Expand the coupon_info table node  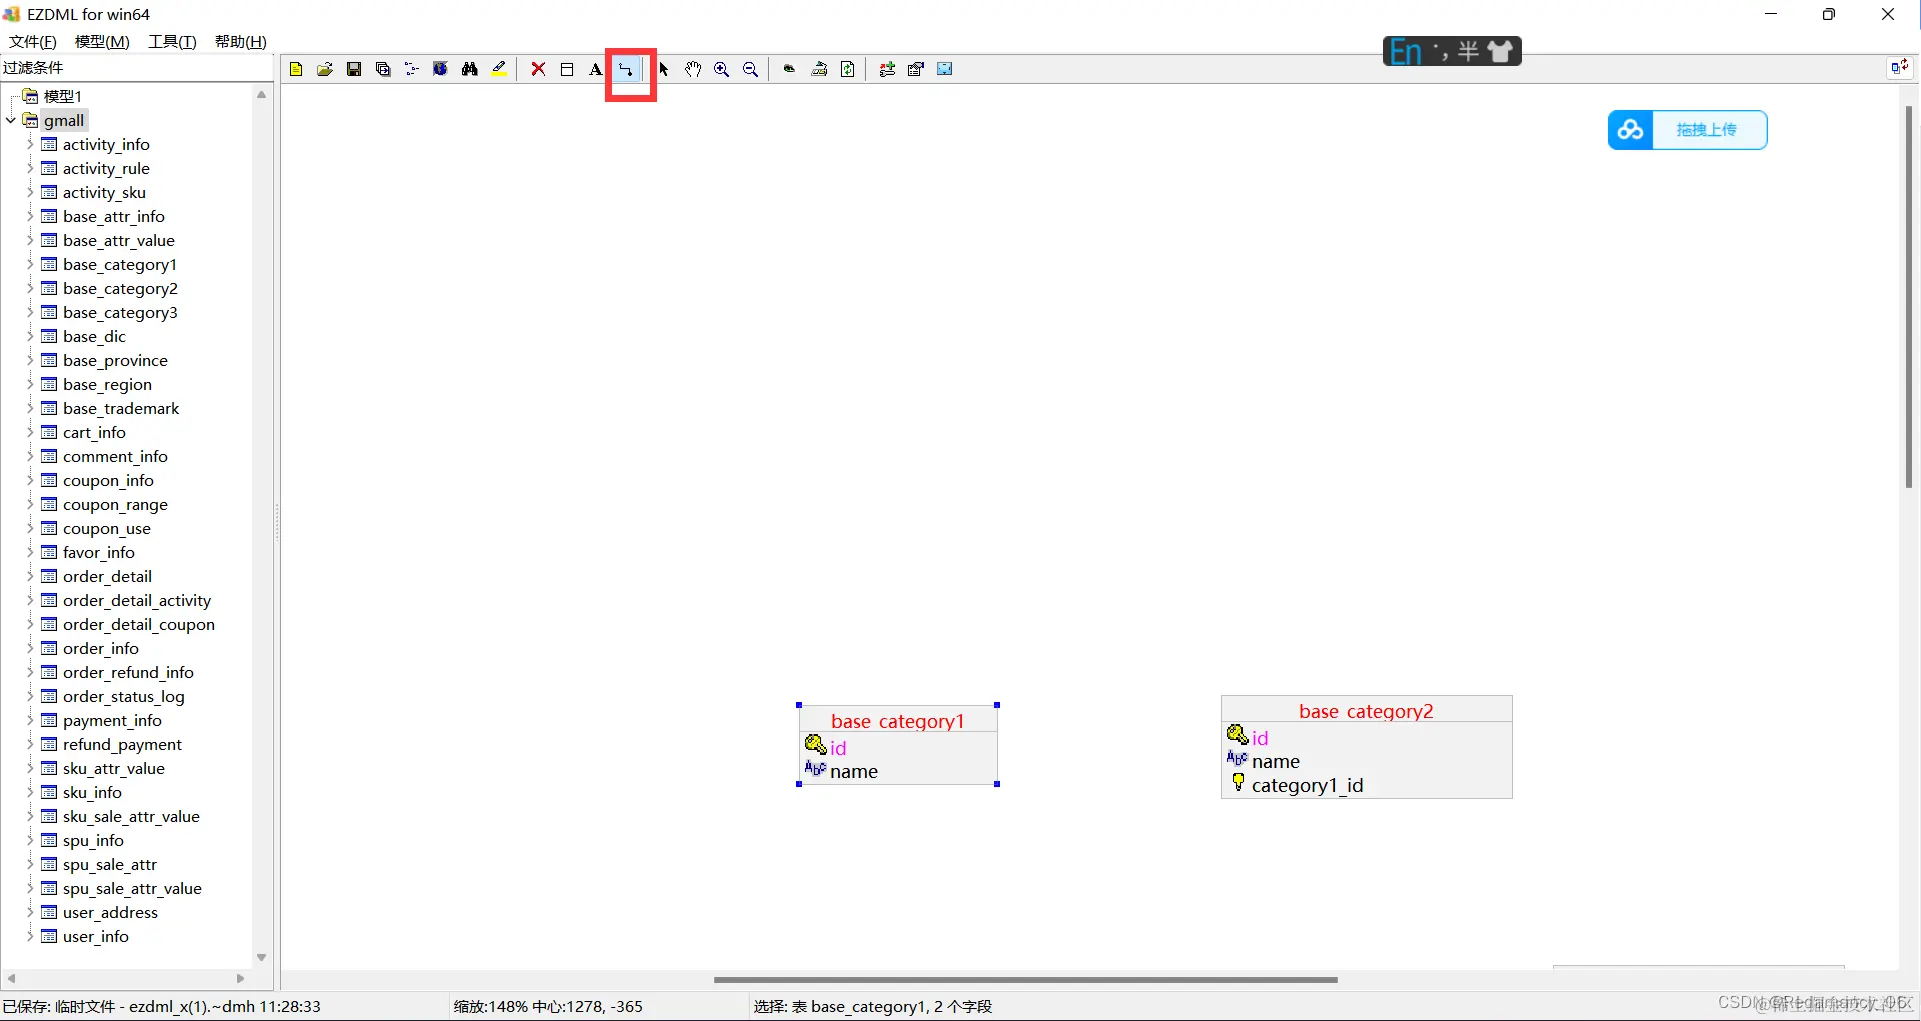(30, 480)
